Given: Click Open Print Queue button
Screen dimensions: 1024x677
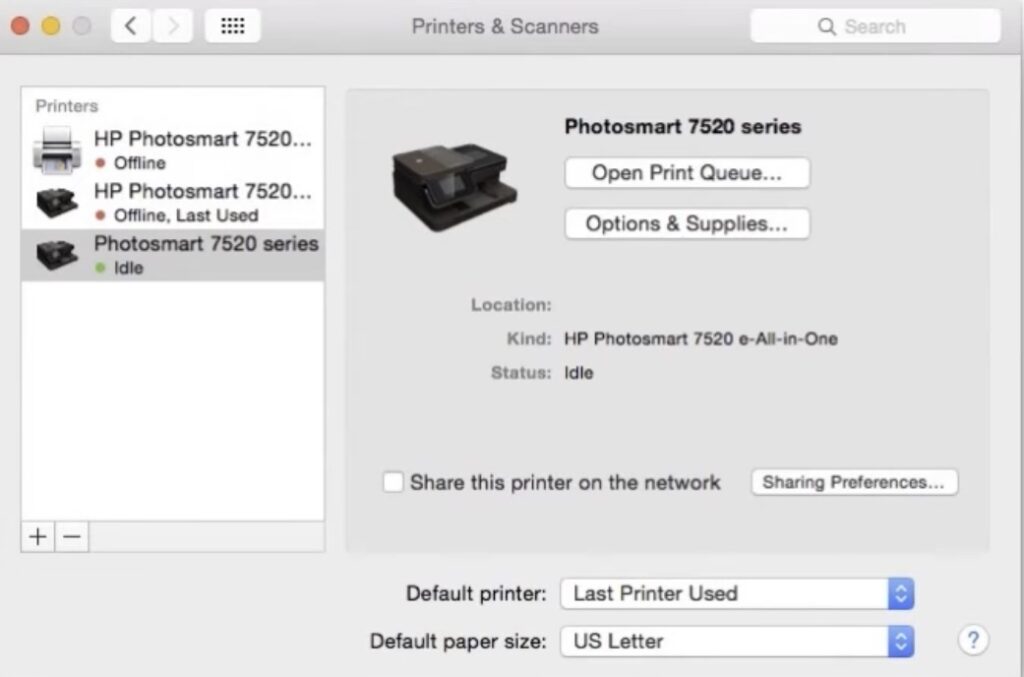Looking at the screenshot, I should coord(686,172).
